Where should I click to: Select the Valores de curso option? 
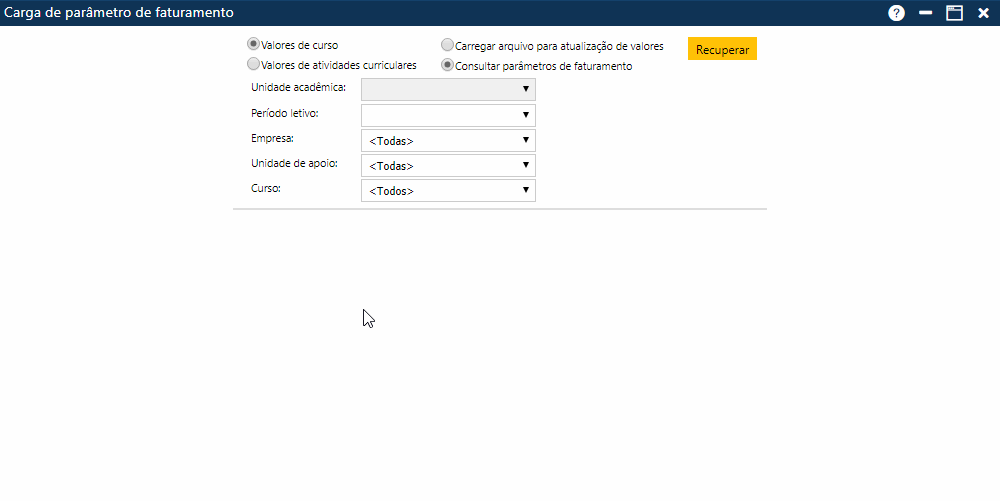pyautogui.click(x=254, y=45)
